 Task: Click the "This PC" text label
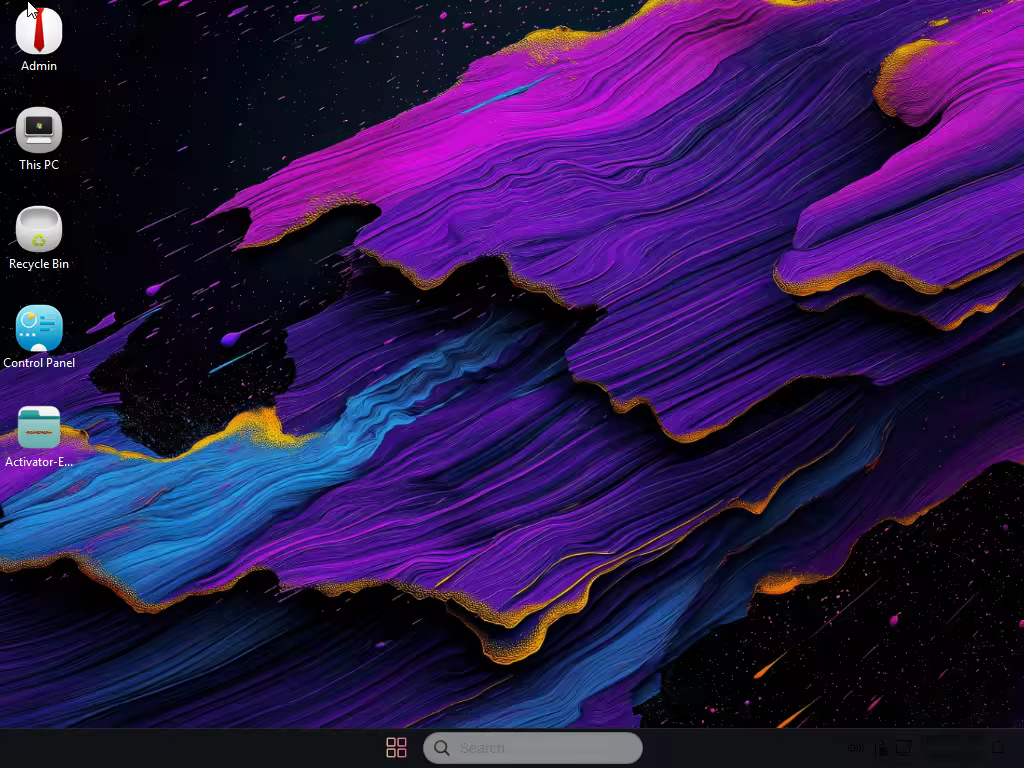pyautogui.click(x=39, y=165)
